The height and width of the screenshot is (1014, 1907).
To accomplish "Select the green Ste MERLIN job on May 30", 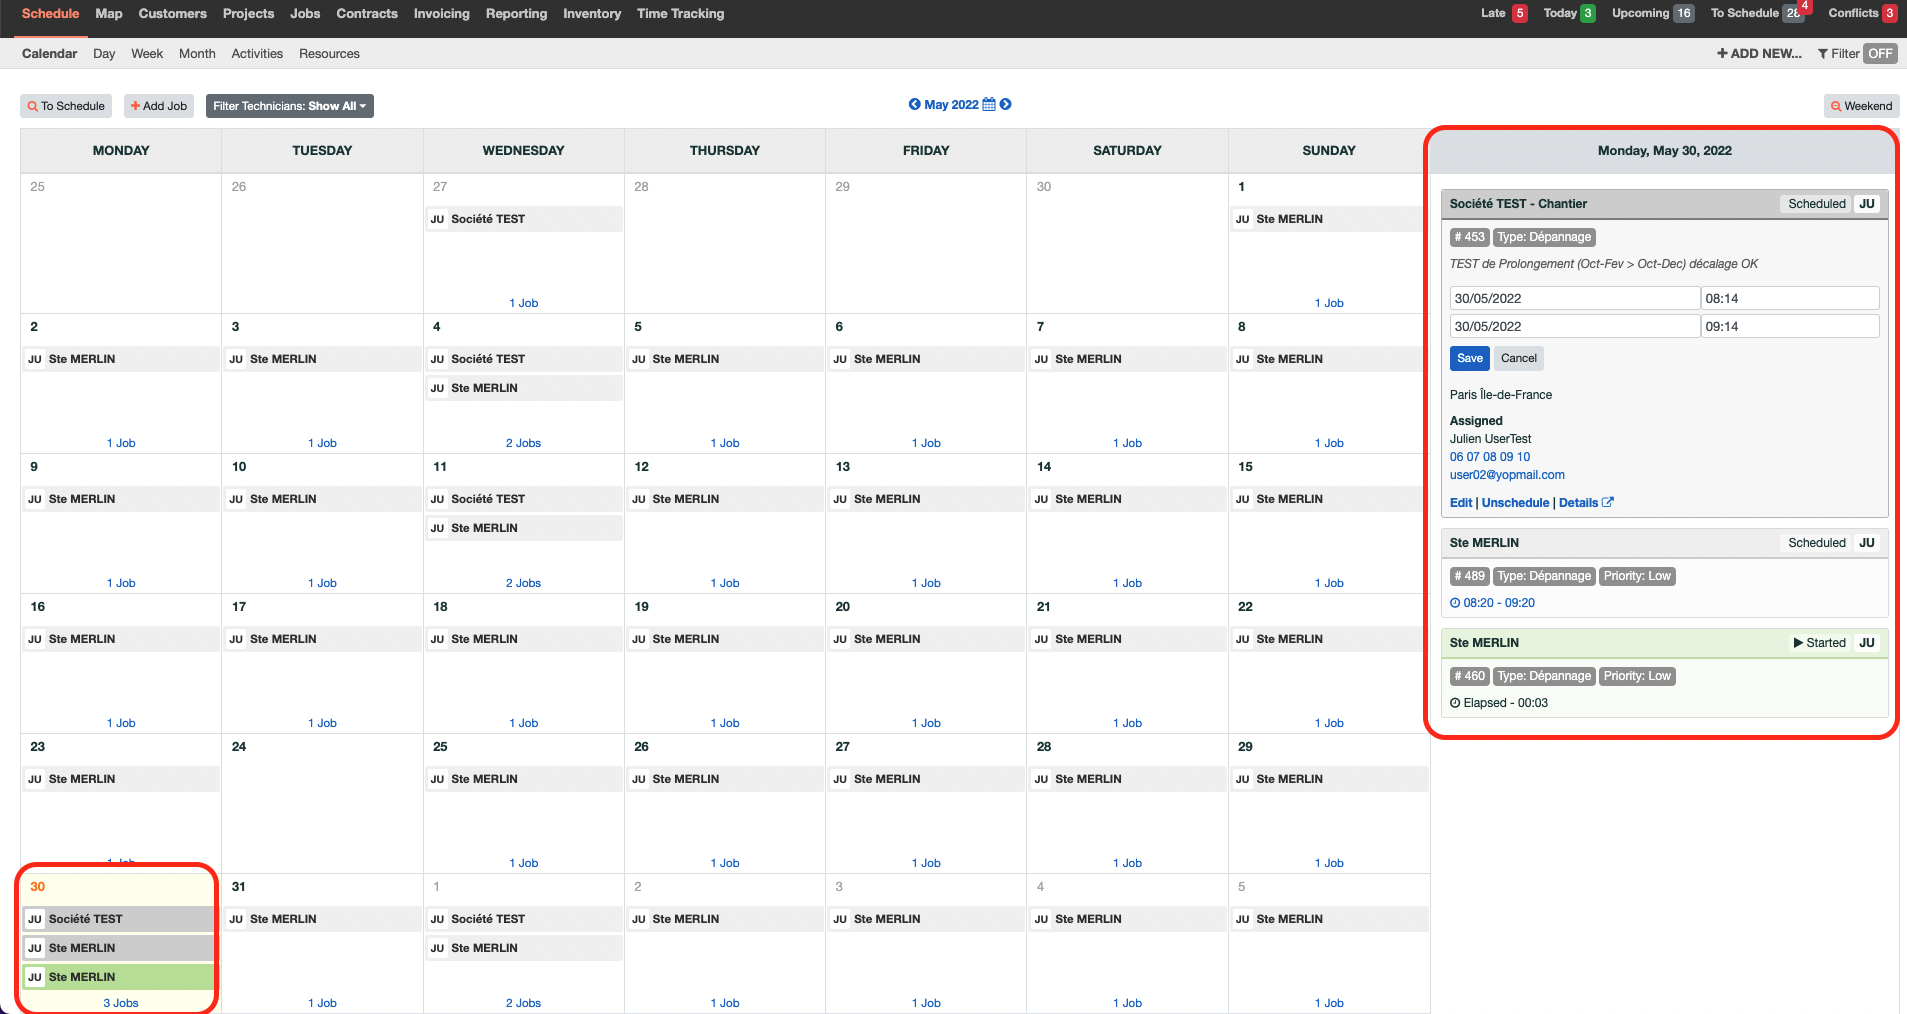I will click(x=119, y=977).
